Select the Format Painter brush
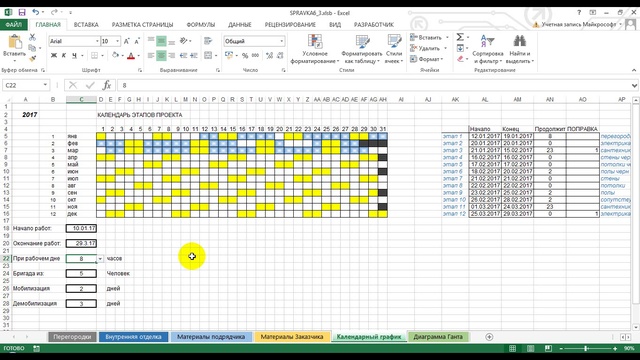This screenshot has height=360, width=640. [x=32, y=59]
